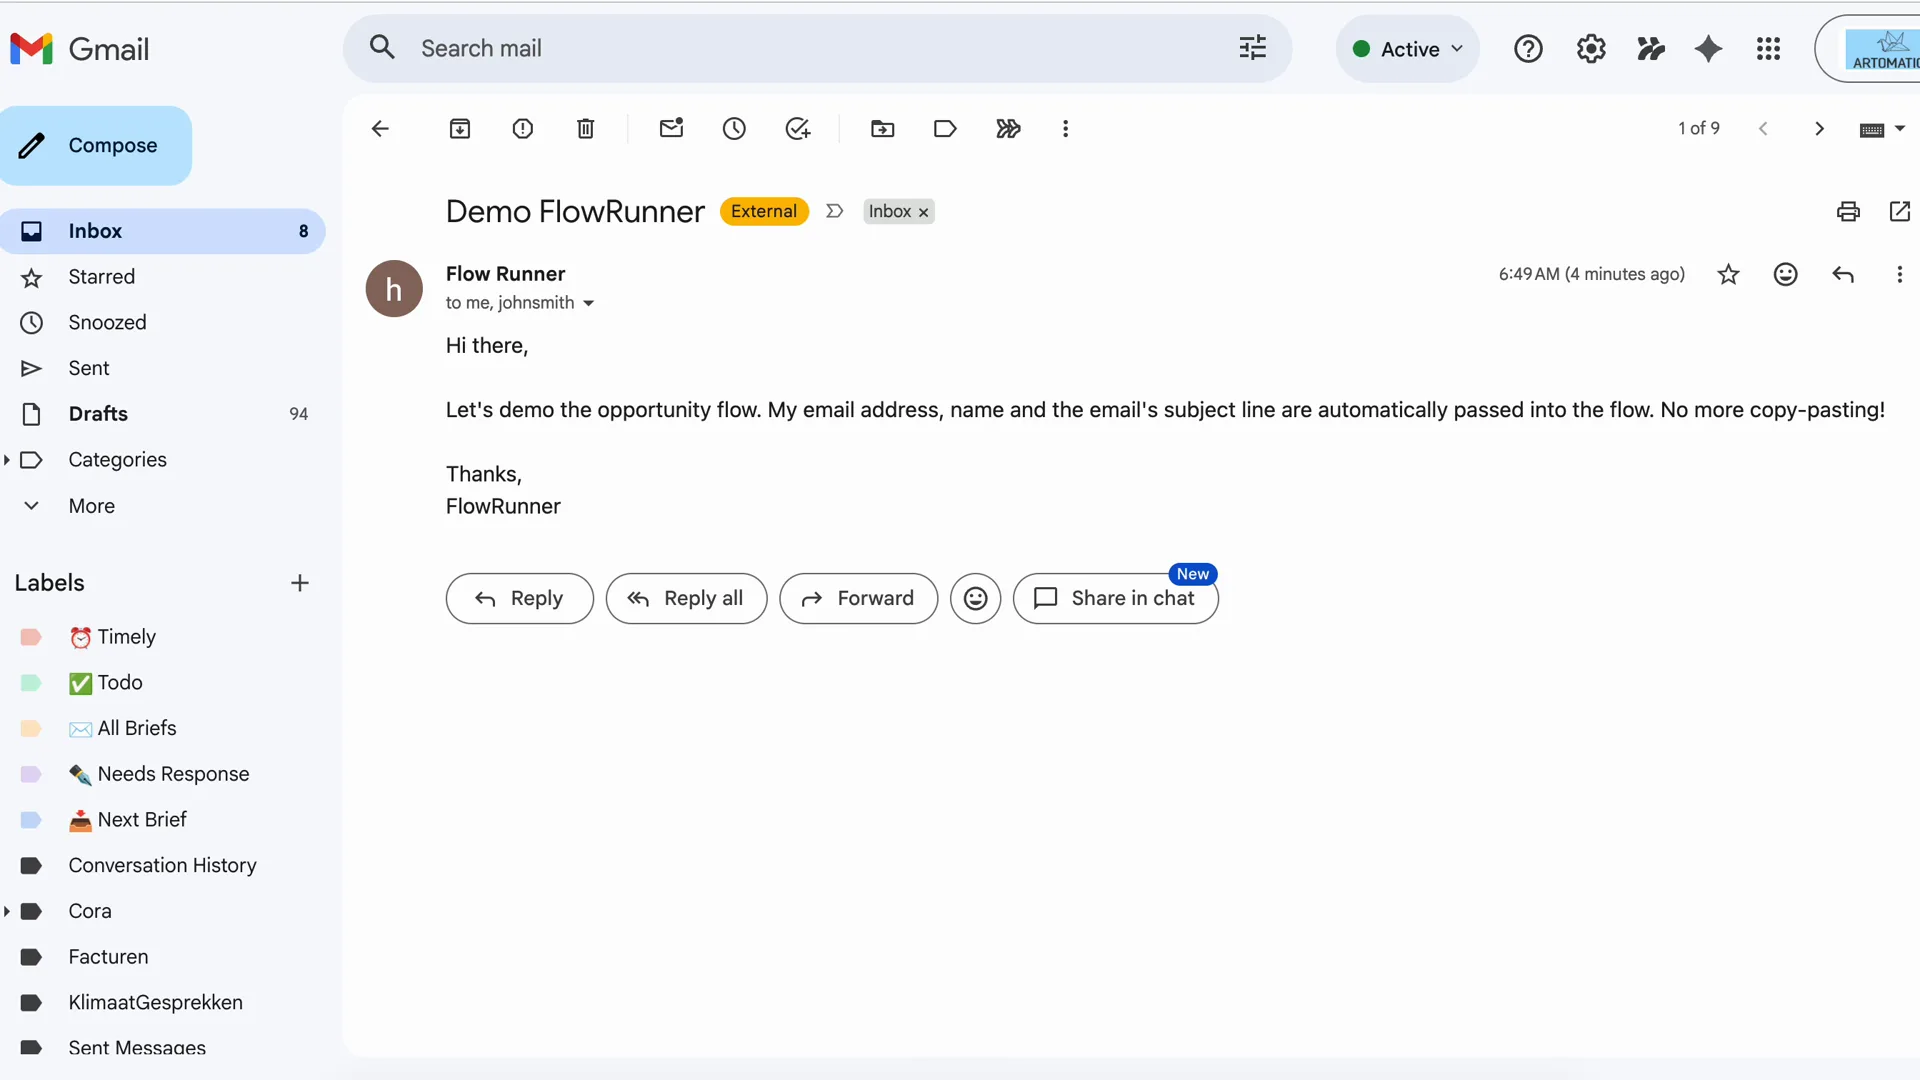Click the extension icon beside settings gear
Viewport: 1920px width, 1080px height.
[x=1651, y=49]
